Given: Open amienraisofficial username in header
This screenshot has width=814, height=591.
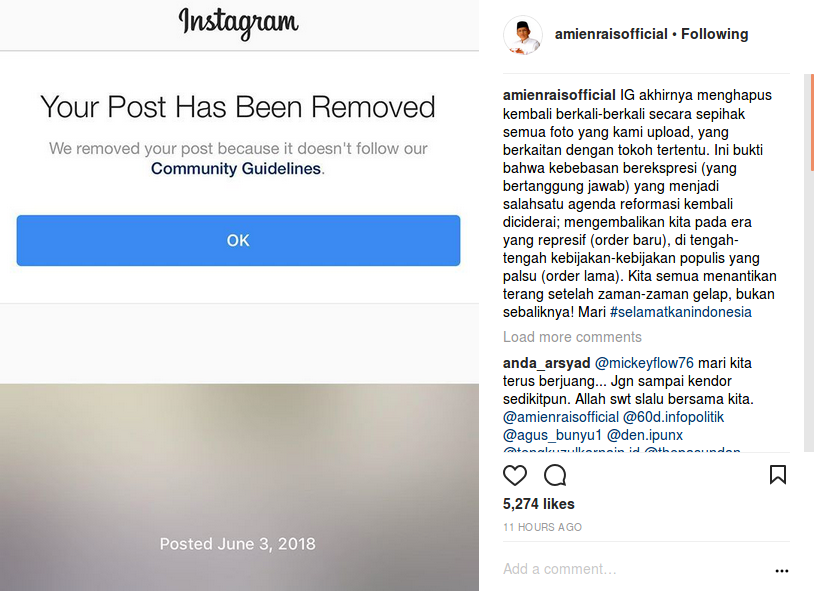Looking at the screenshot, I should tap(611, 34).
